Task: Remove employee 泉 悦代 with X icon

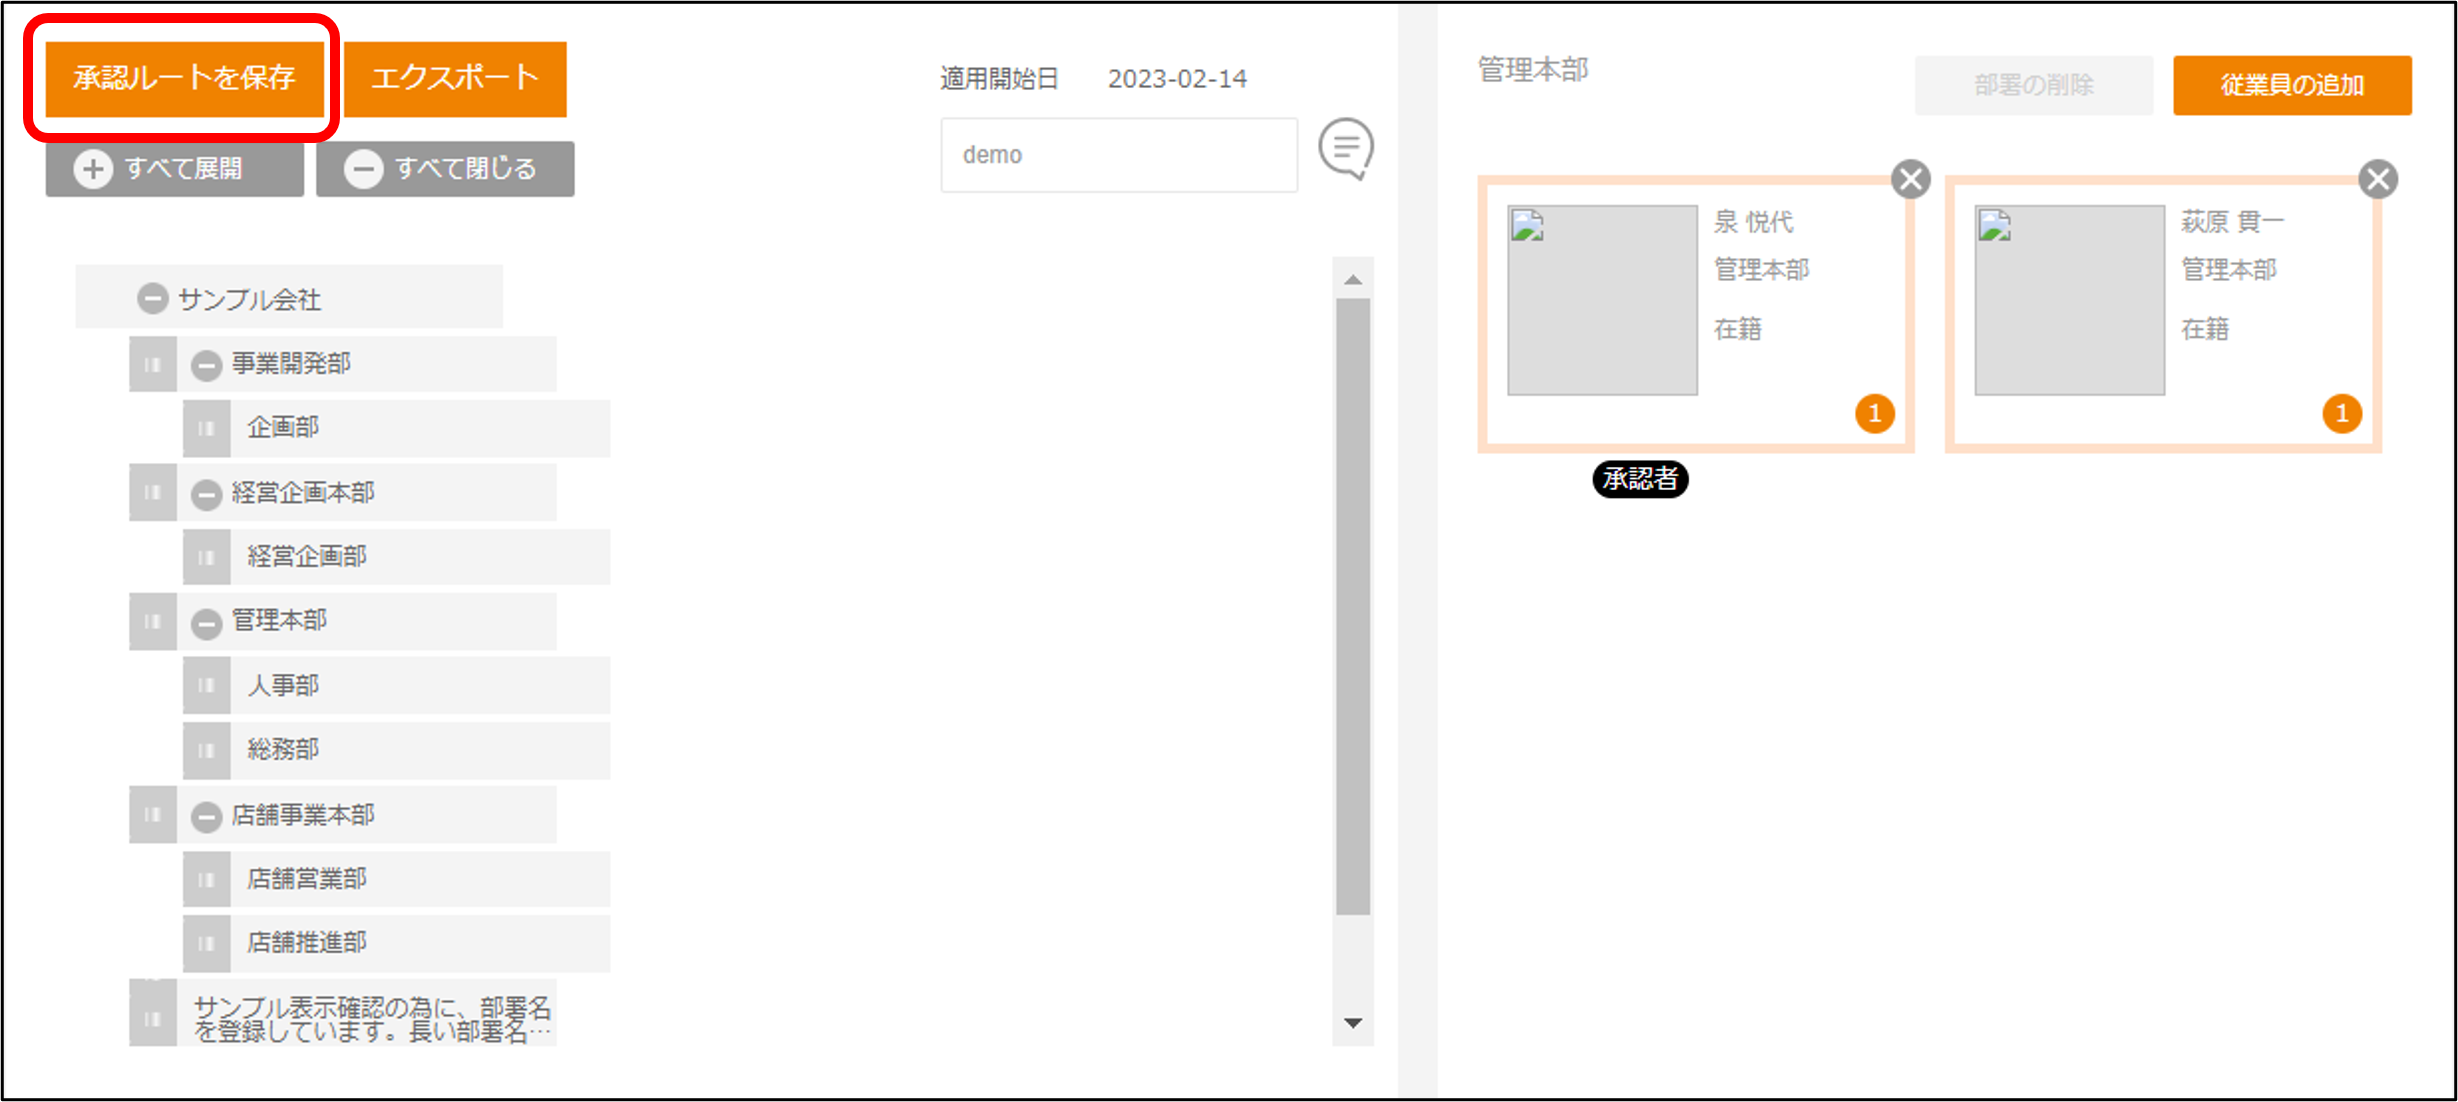Action: pos(1911,180)
